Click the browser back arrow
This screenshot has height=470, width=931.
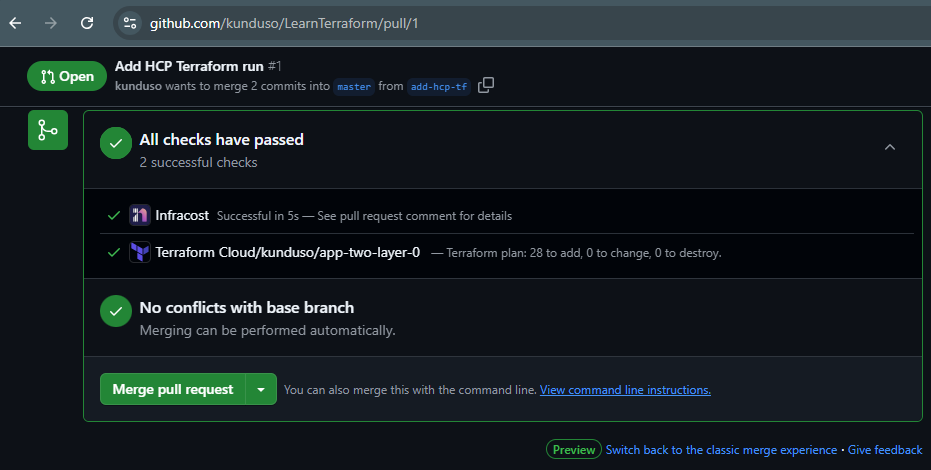coord(15,22)
